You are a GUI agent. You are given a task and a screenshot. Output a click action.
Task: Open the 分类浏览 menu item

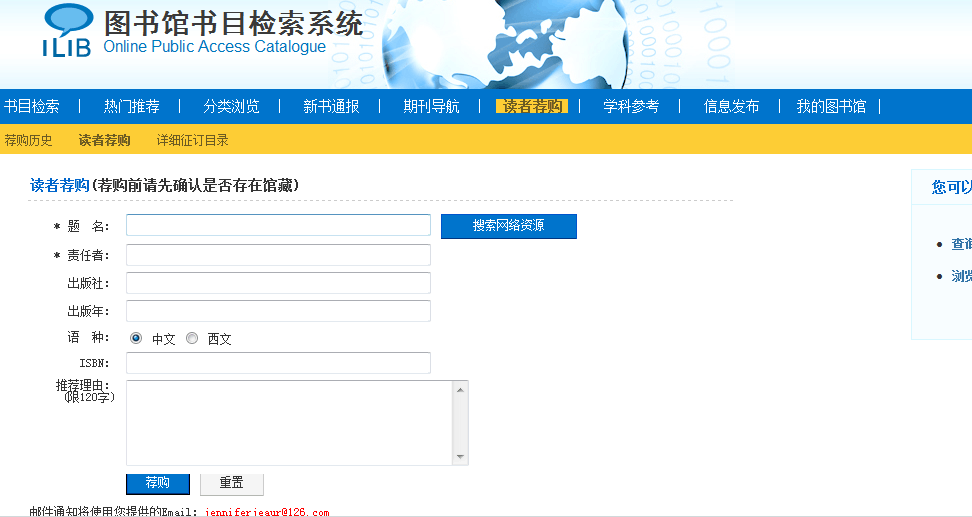click(x=231, y=106)
